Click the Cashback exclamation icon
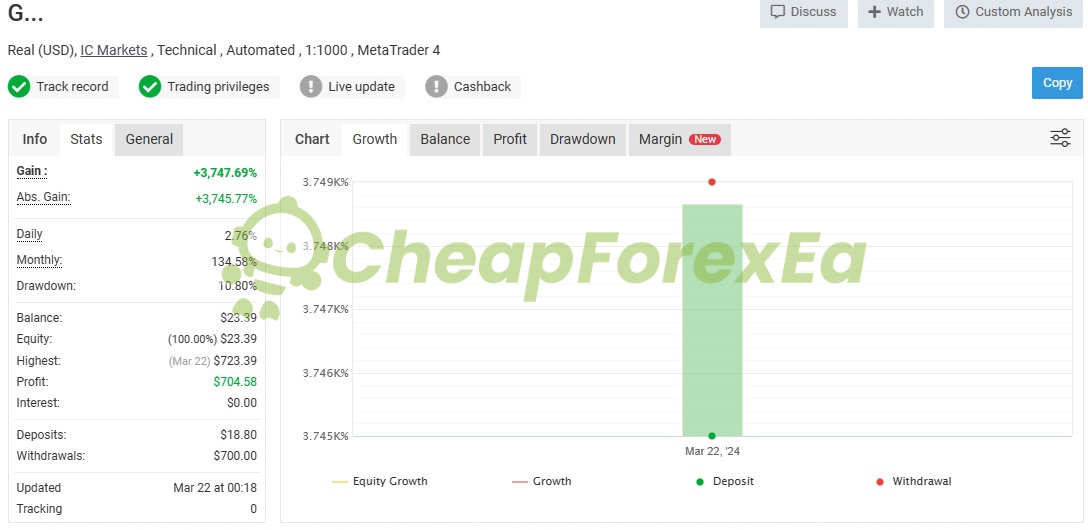 click(x=436, y=87)
